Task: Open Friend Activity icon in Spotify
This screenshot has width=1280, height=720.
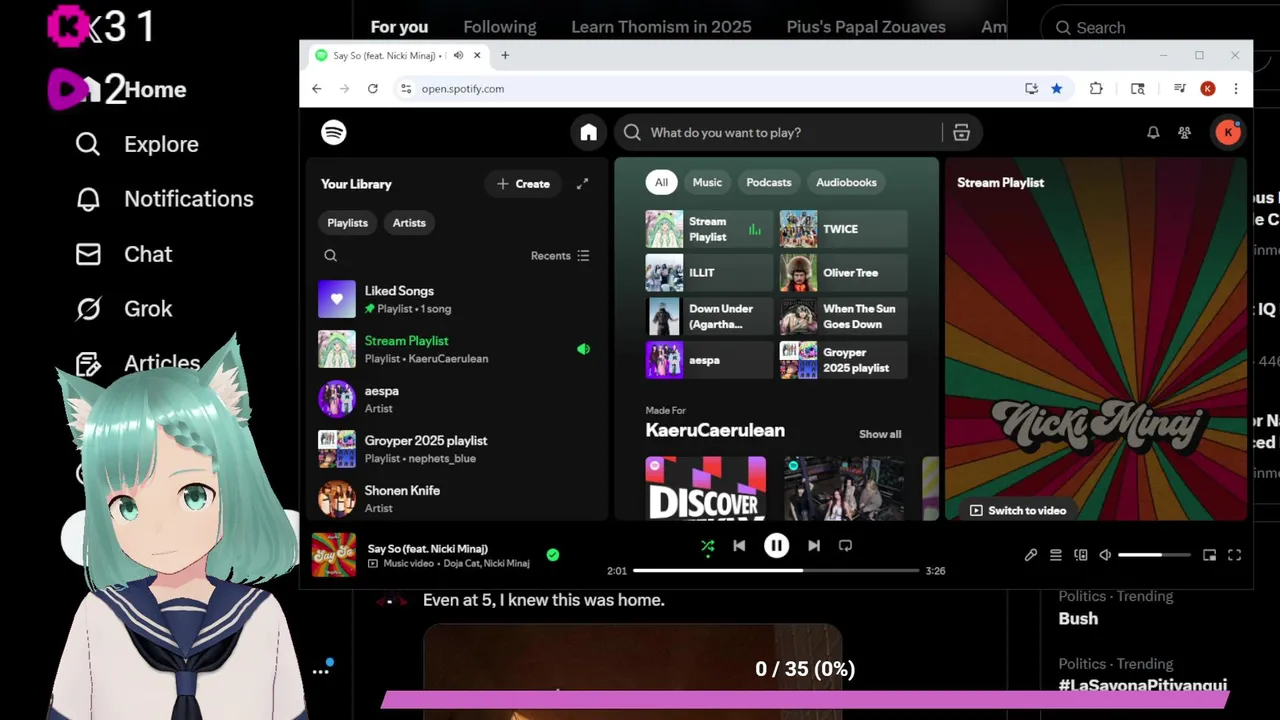Action: coord(1185,132)
